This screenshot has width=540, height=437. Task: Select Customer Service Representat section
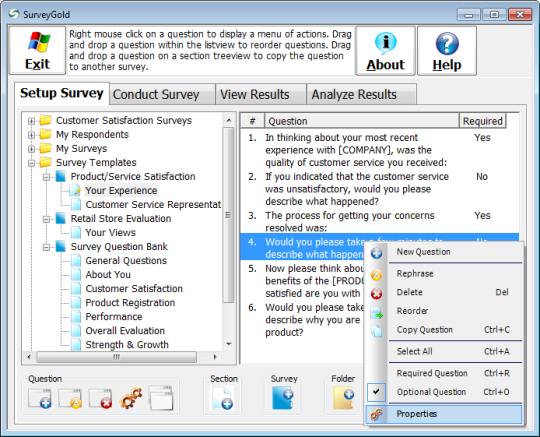153,205
